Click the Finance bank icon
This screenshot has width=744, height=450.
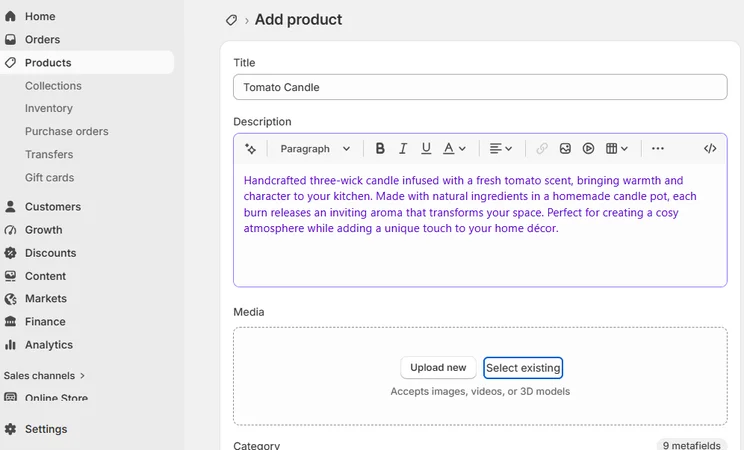coord(10,321)
